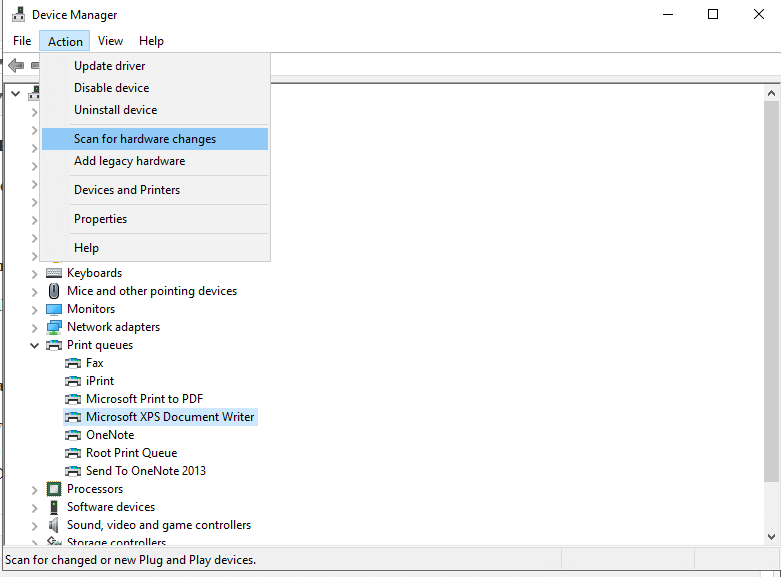Select the Send To OneNote 2013 printer

click(146, 471)
